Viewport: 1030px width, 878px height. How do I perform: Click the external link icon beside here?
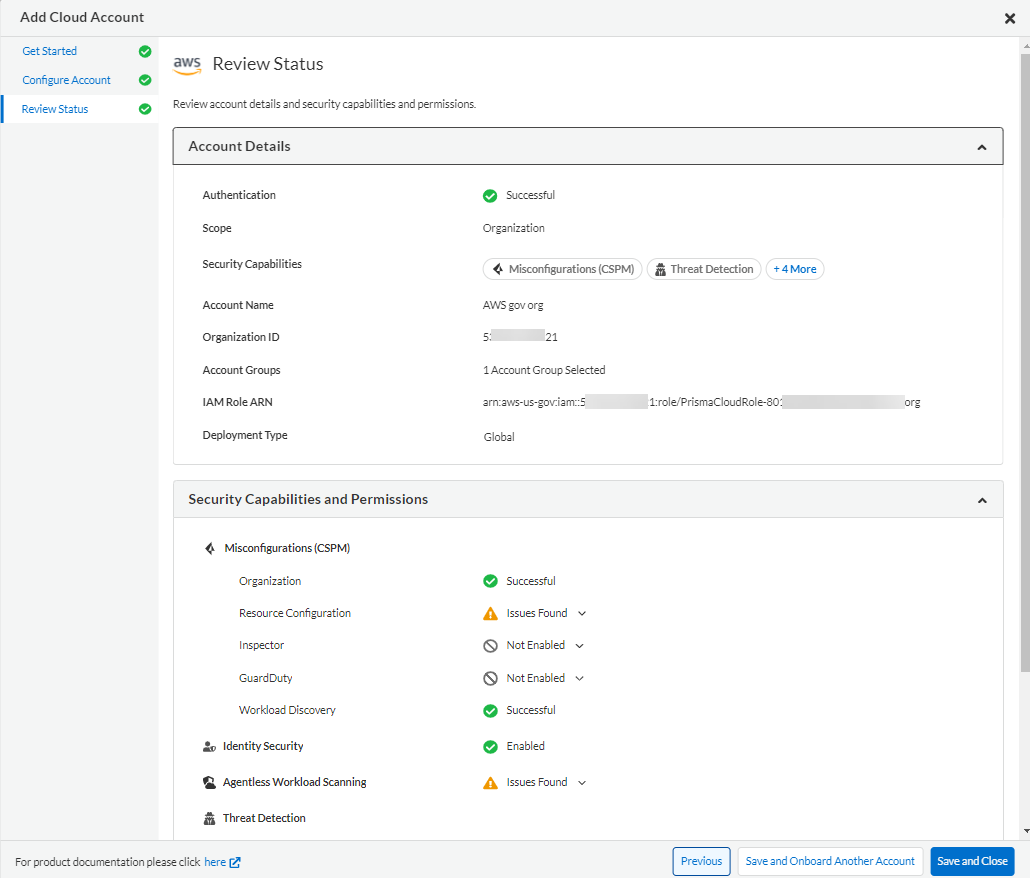235,862
